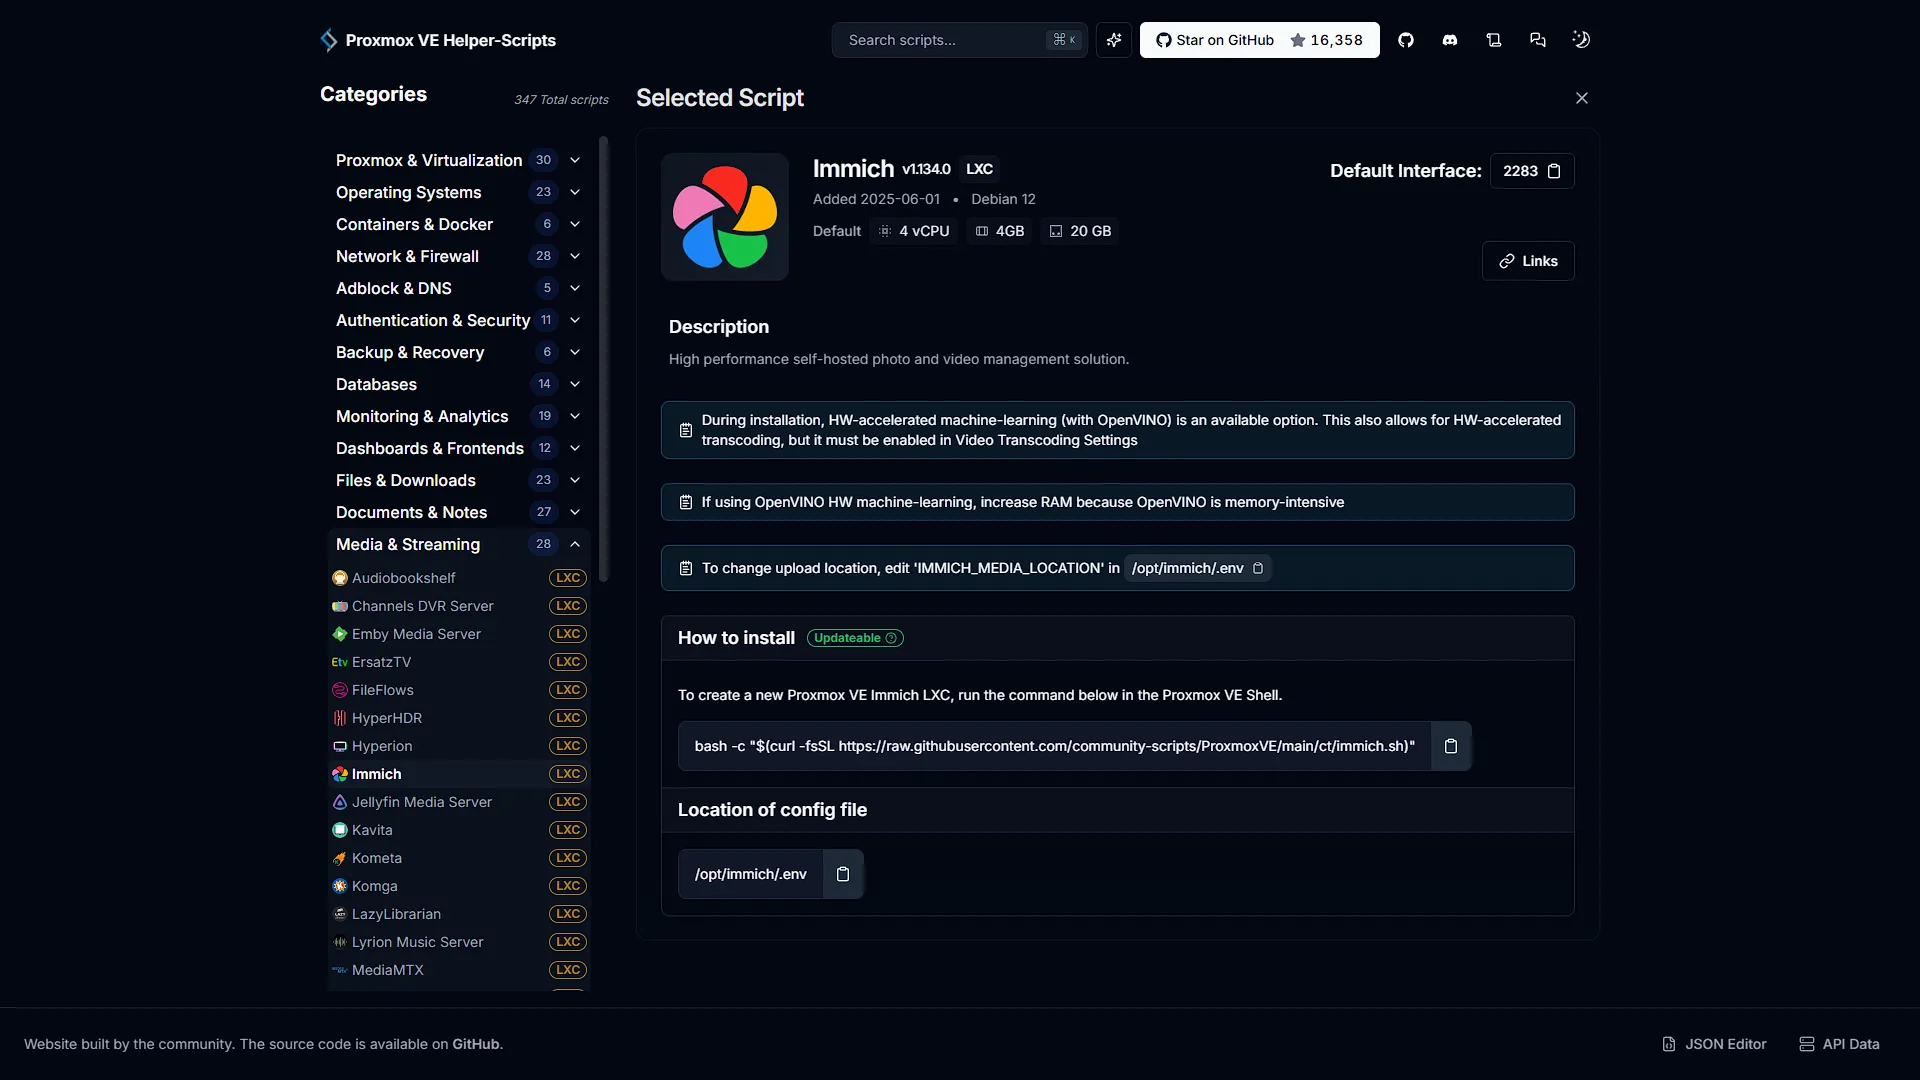The width and height of the screenshot is (1920, 1080).
Task: Expand Backup & Recovery category
Action: point(459,352)
